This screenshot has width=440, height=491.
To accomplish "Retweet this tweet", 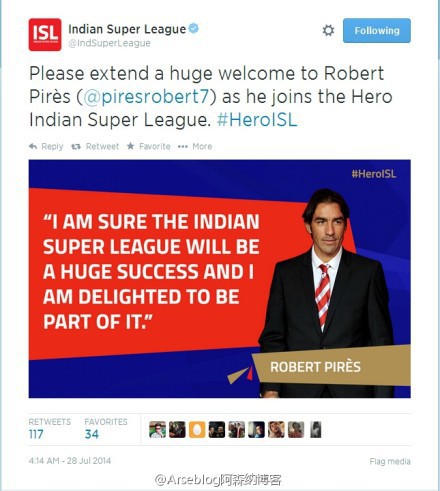I will click(x=95, y=146).
